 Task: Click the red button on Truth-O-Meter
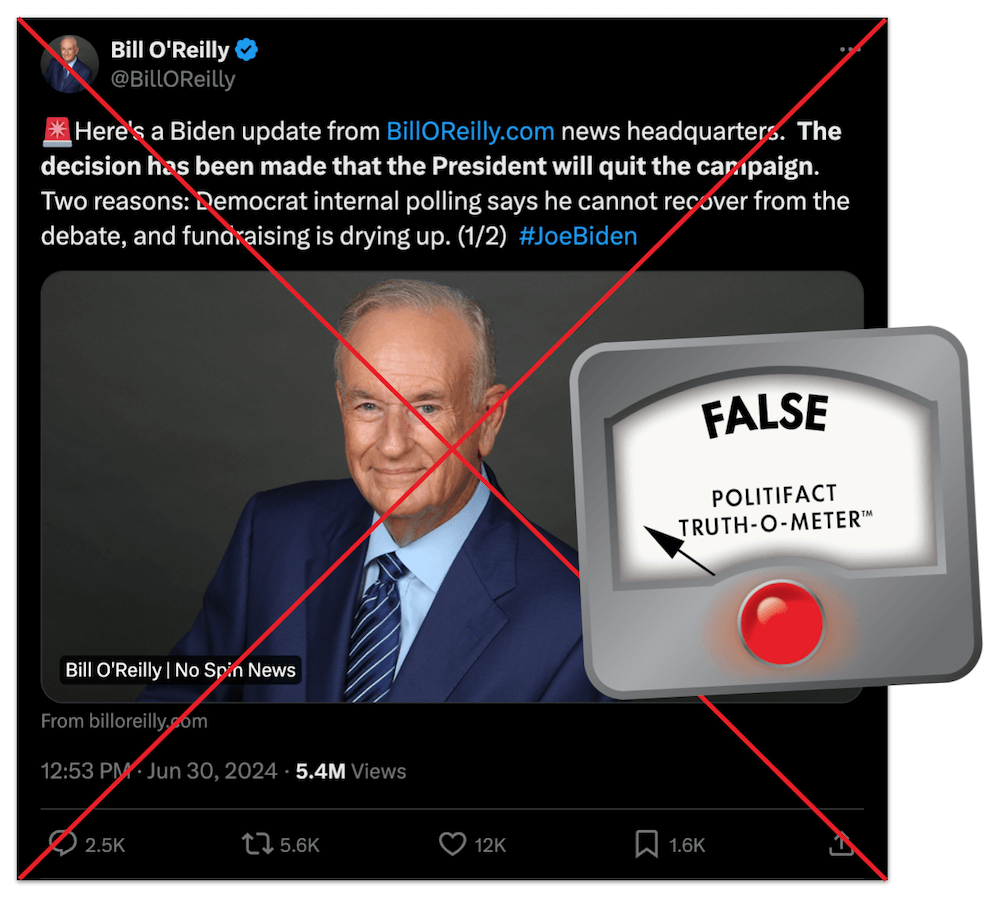point(781,623)
